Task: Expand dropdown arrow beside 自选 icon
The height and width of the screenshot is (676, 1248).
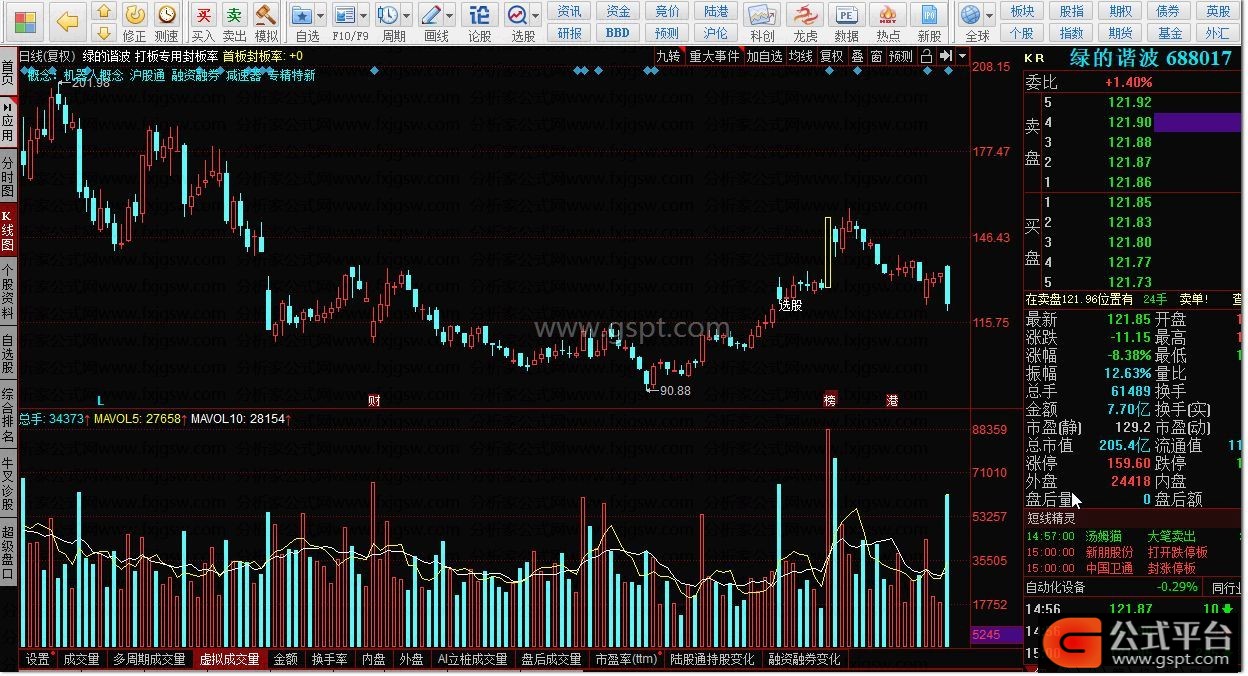Action: (320, 16)
